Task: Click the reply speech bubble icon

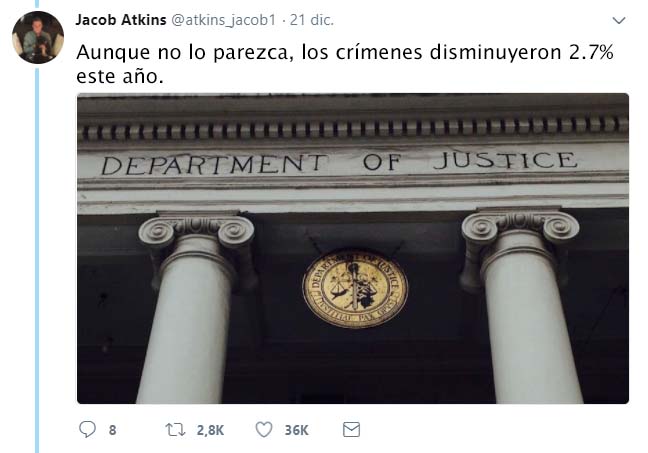Action: coord(87,429)
